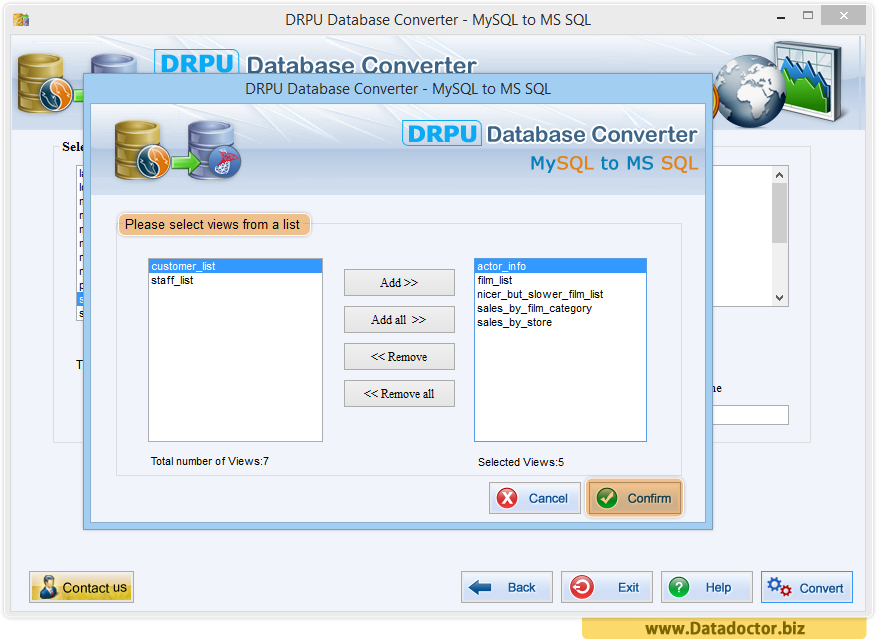Open Contact us in main window
877x639 pixels.
click(x=82, y=587)
